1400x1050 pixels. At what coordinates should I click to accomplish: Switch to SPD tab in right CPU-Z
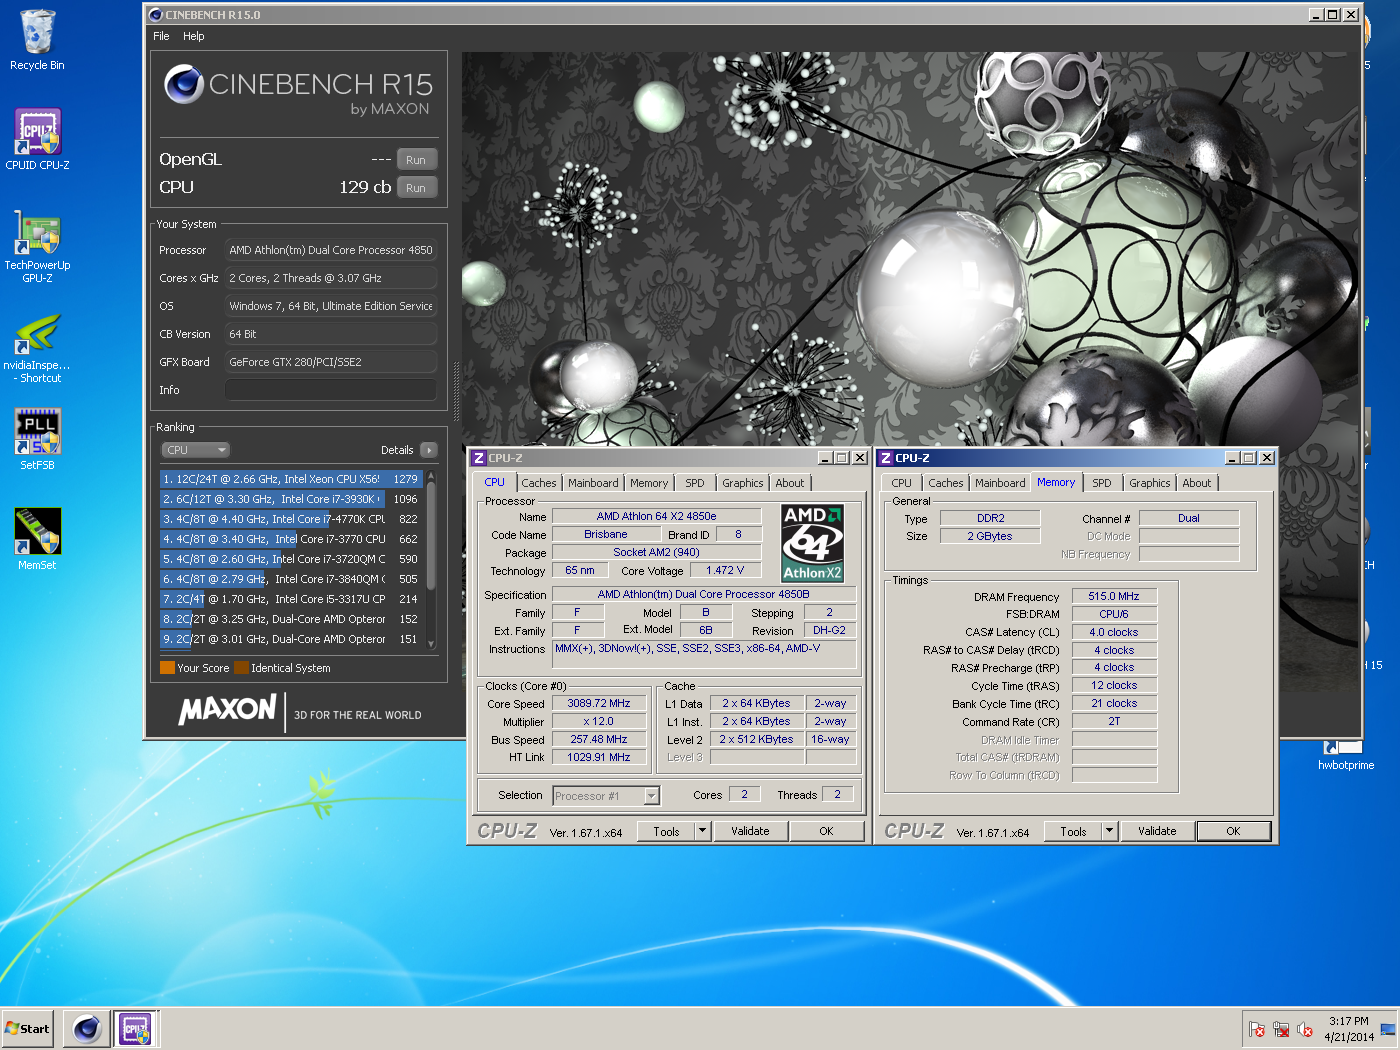click(x=1102, y=483)
